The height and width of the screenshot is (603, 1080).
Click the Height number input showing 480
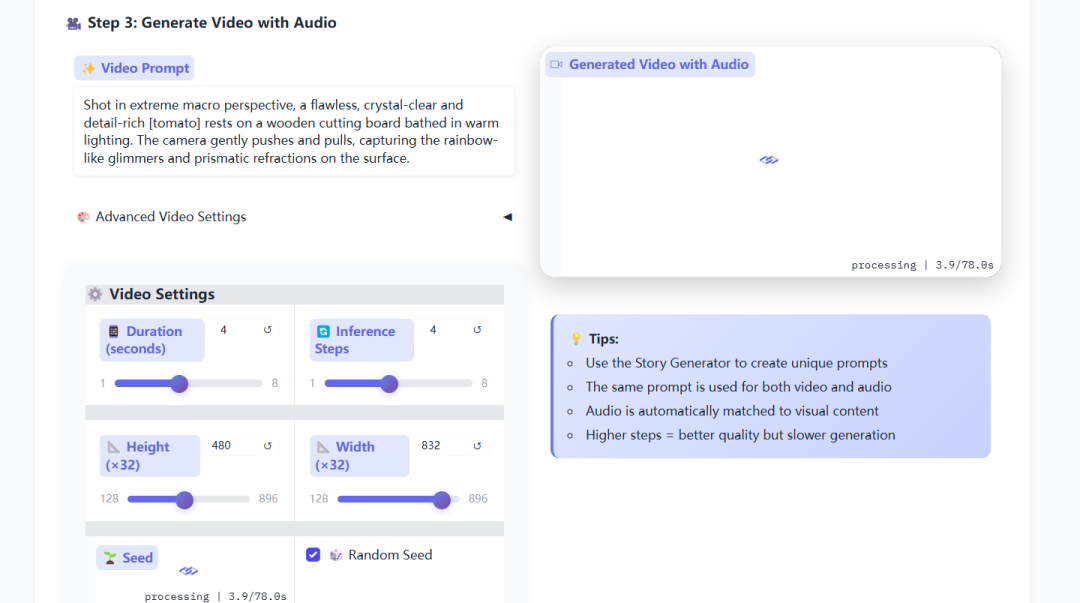point(228,446)
